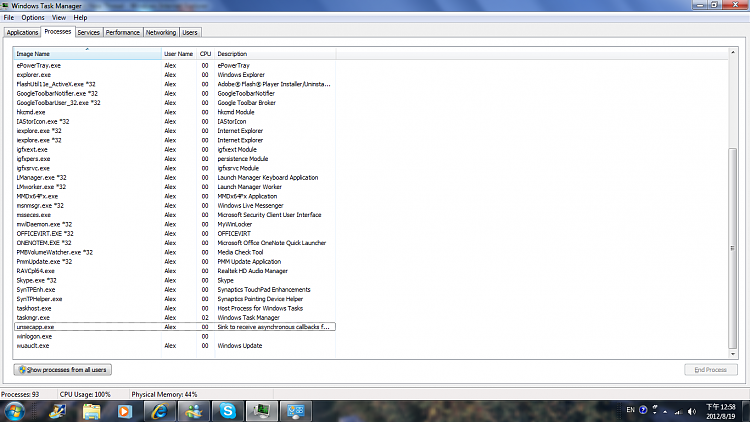Switch to the Applications tab
Screen dimensions: 750x422
point(22,33)
